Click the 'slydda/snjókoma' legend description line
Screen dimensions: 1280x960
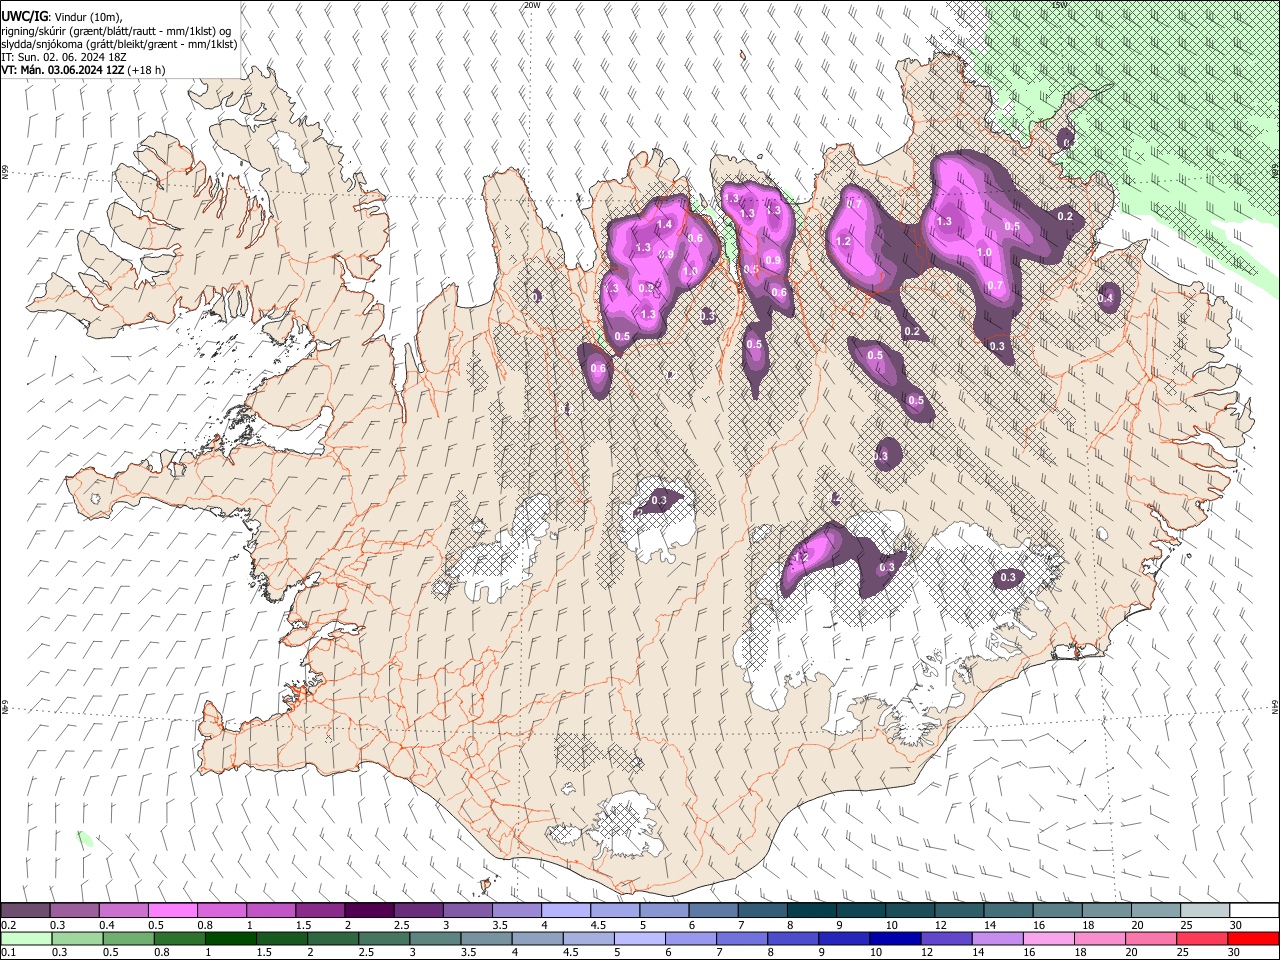pos(119,44)
